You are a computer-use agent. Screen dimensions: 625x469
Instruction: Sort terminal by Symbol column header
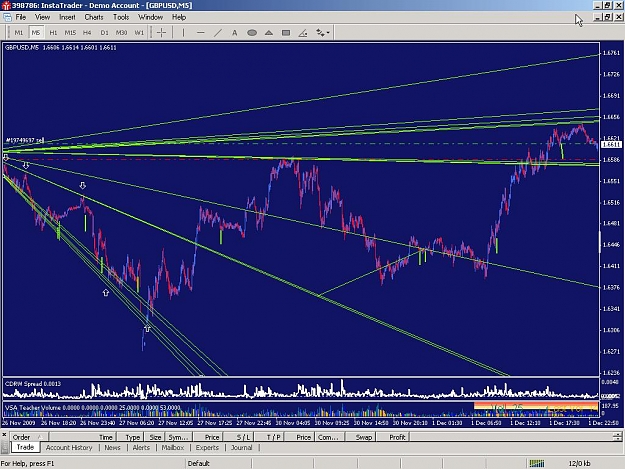click(x=178, y=437)
